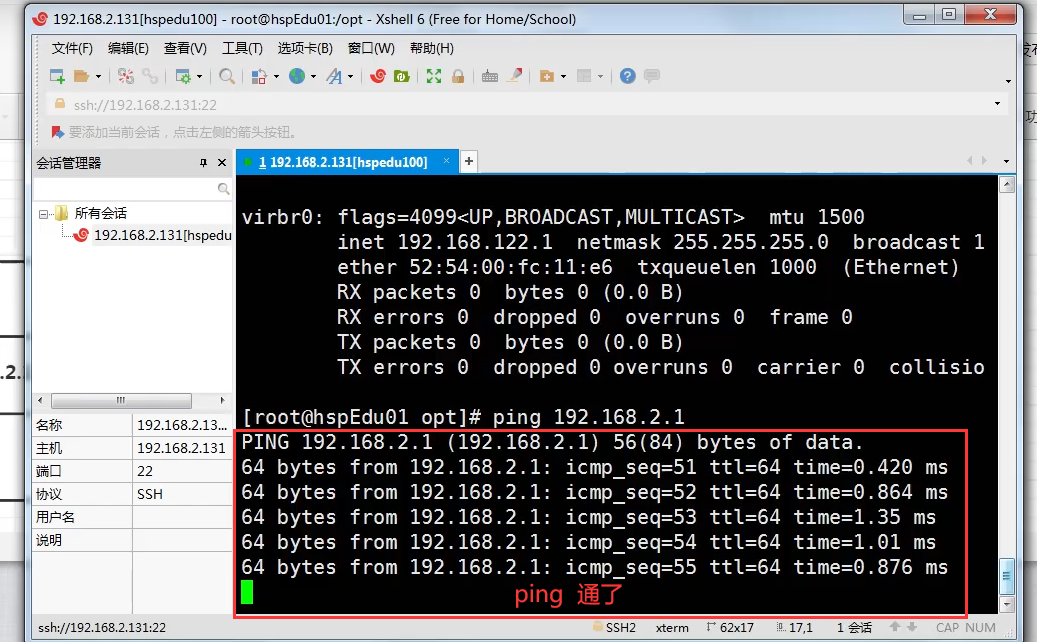Click the terminal vertical scrollbar thumb
Screen dimensions: 1037x642
1007,577
